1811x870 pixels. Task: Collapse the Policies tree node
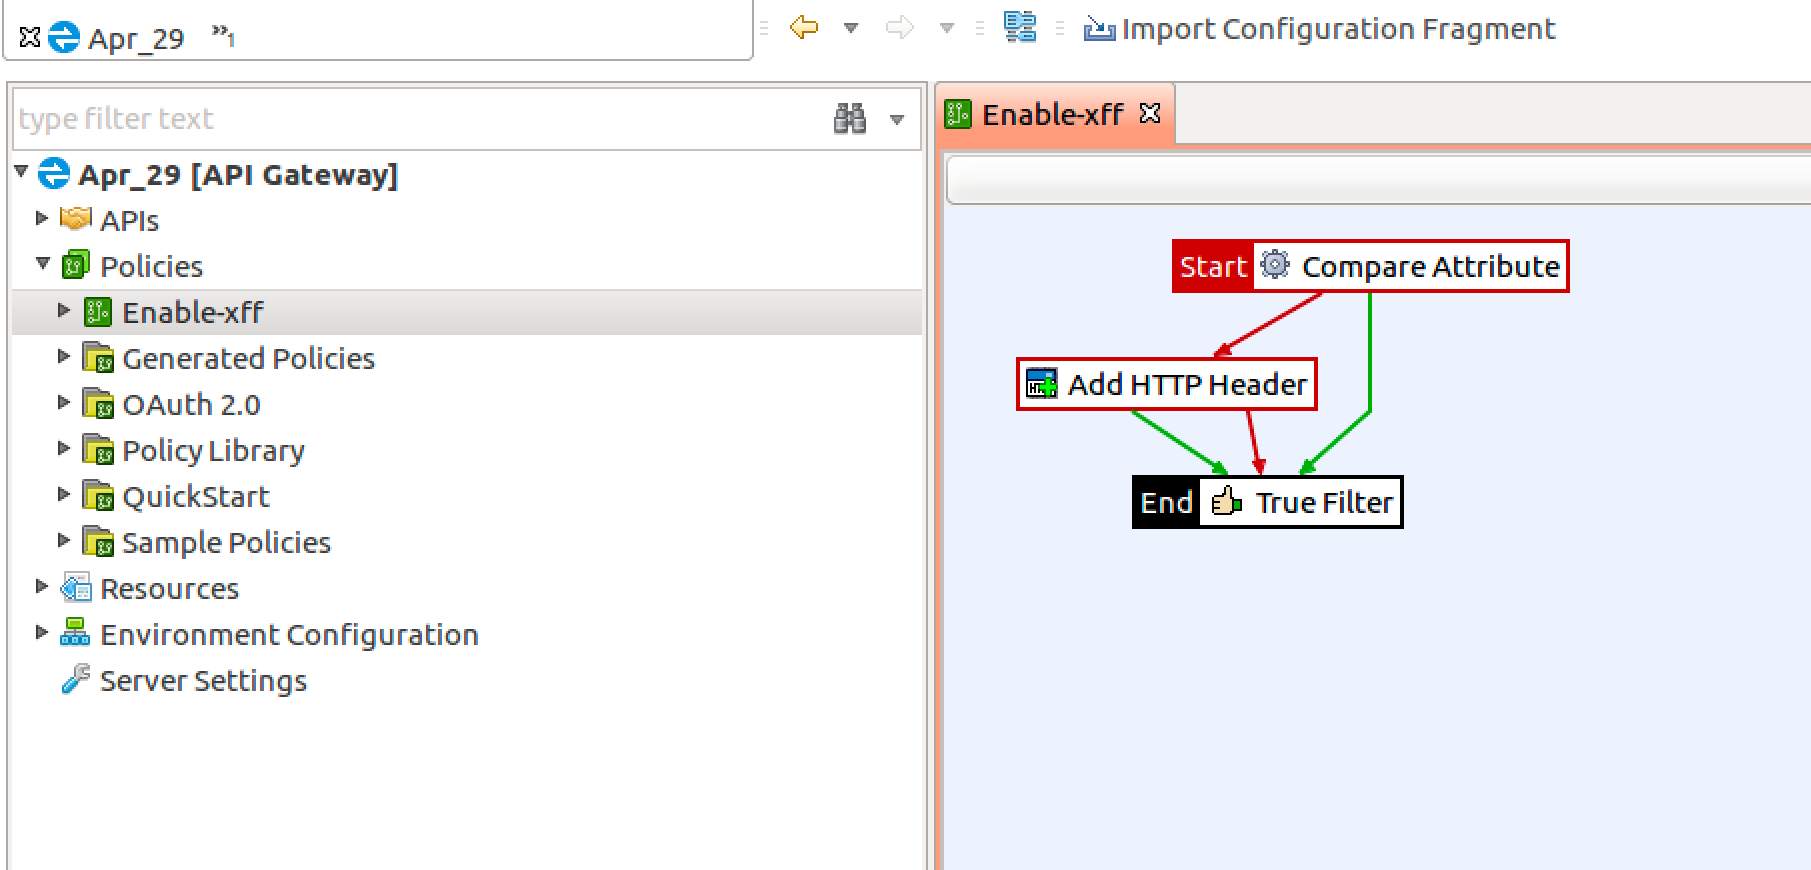coord(43,264)
